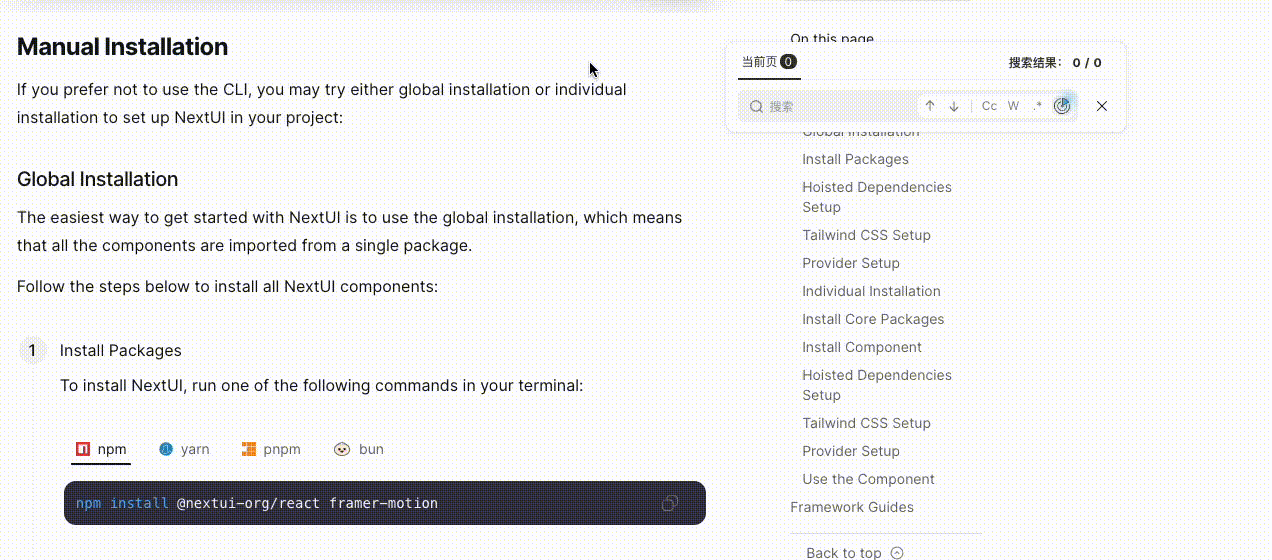Select the 当前页 current page tab
This screenshot has height=560, width=1272.
(769, 62)
